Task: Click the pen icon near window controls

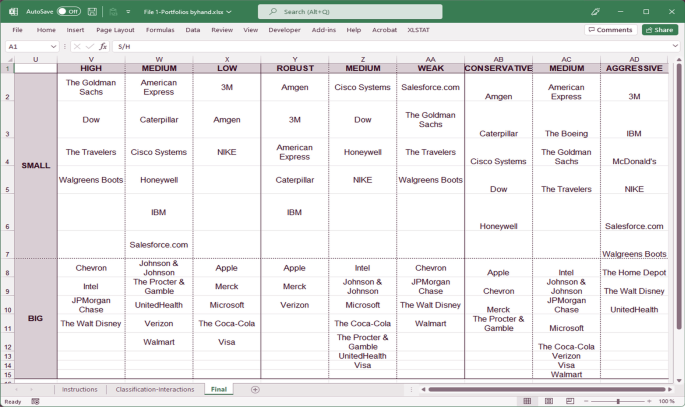Action: click(596, 12)
